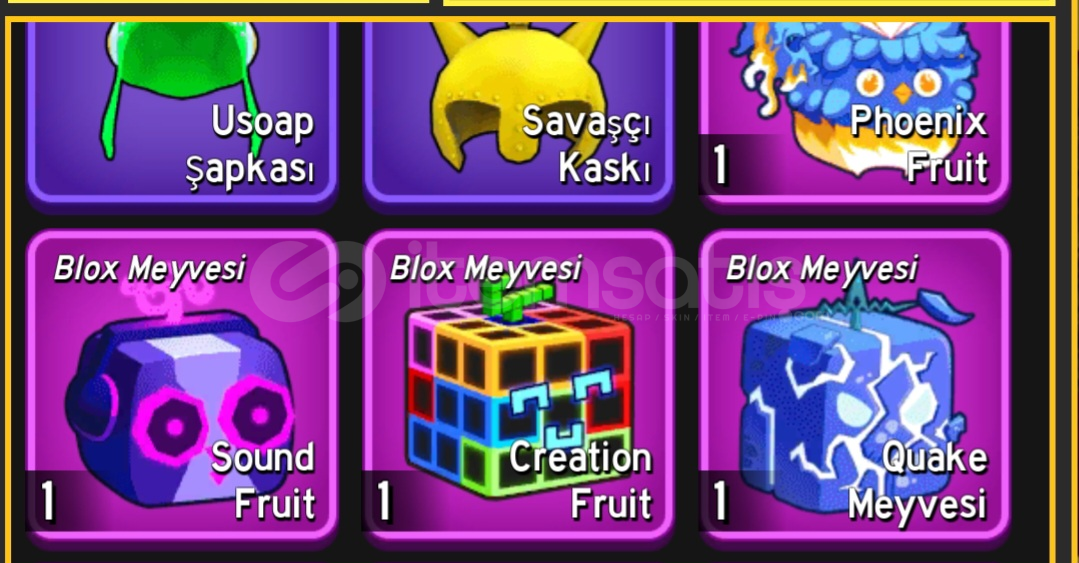Viewport: 1079px width, 563px height.
Task: Click the Phoenix Fruit quantity badge
Action: click(719, 165)
